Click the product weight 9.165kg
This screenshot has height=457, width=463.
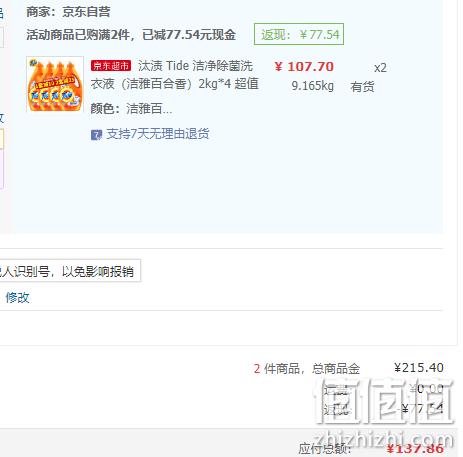312,86
